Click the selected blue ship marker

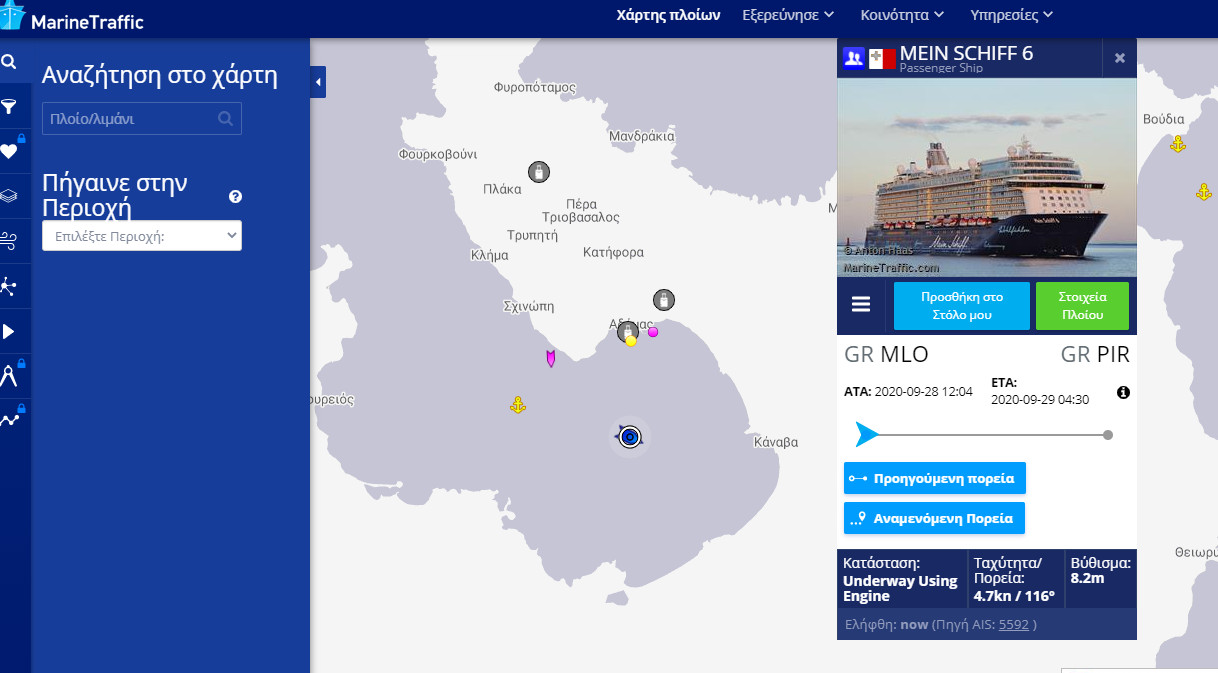tap(629, 436)
